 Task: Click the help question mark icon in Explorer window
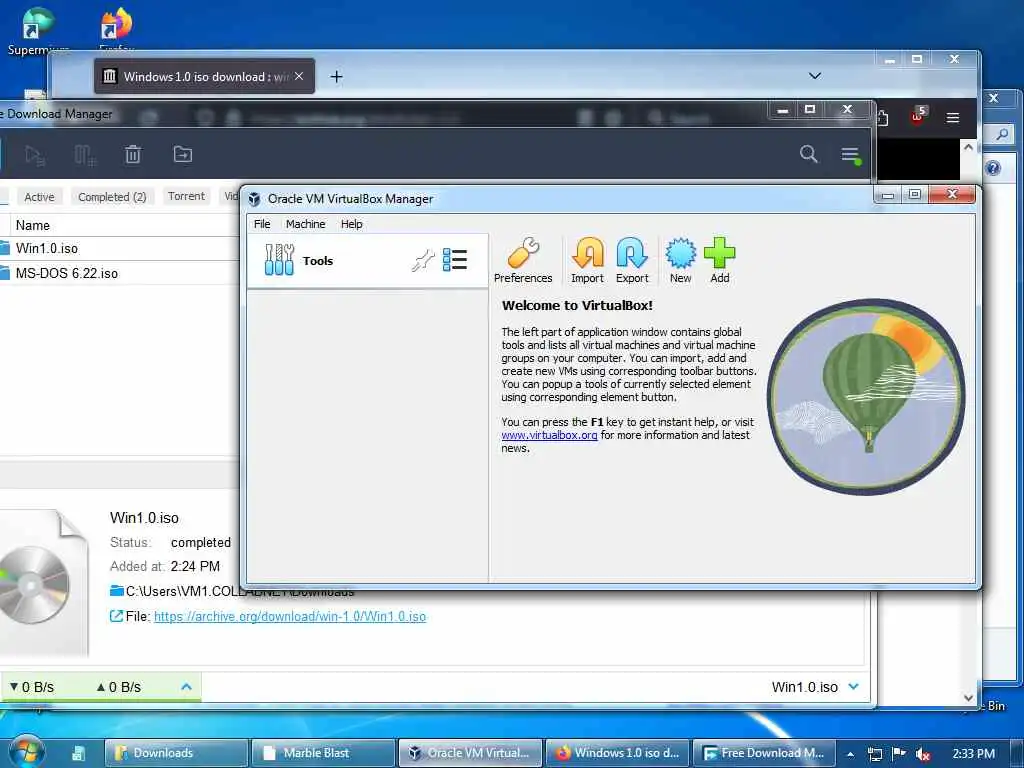993,168
